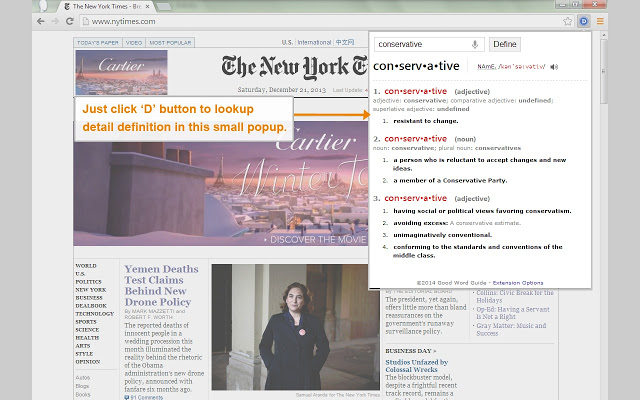Play pronunciation speaker icon

tap(554, 67)
